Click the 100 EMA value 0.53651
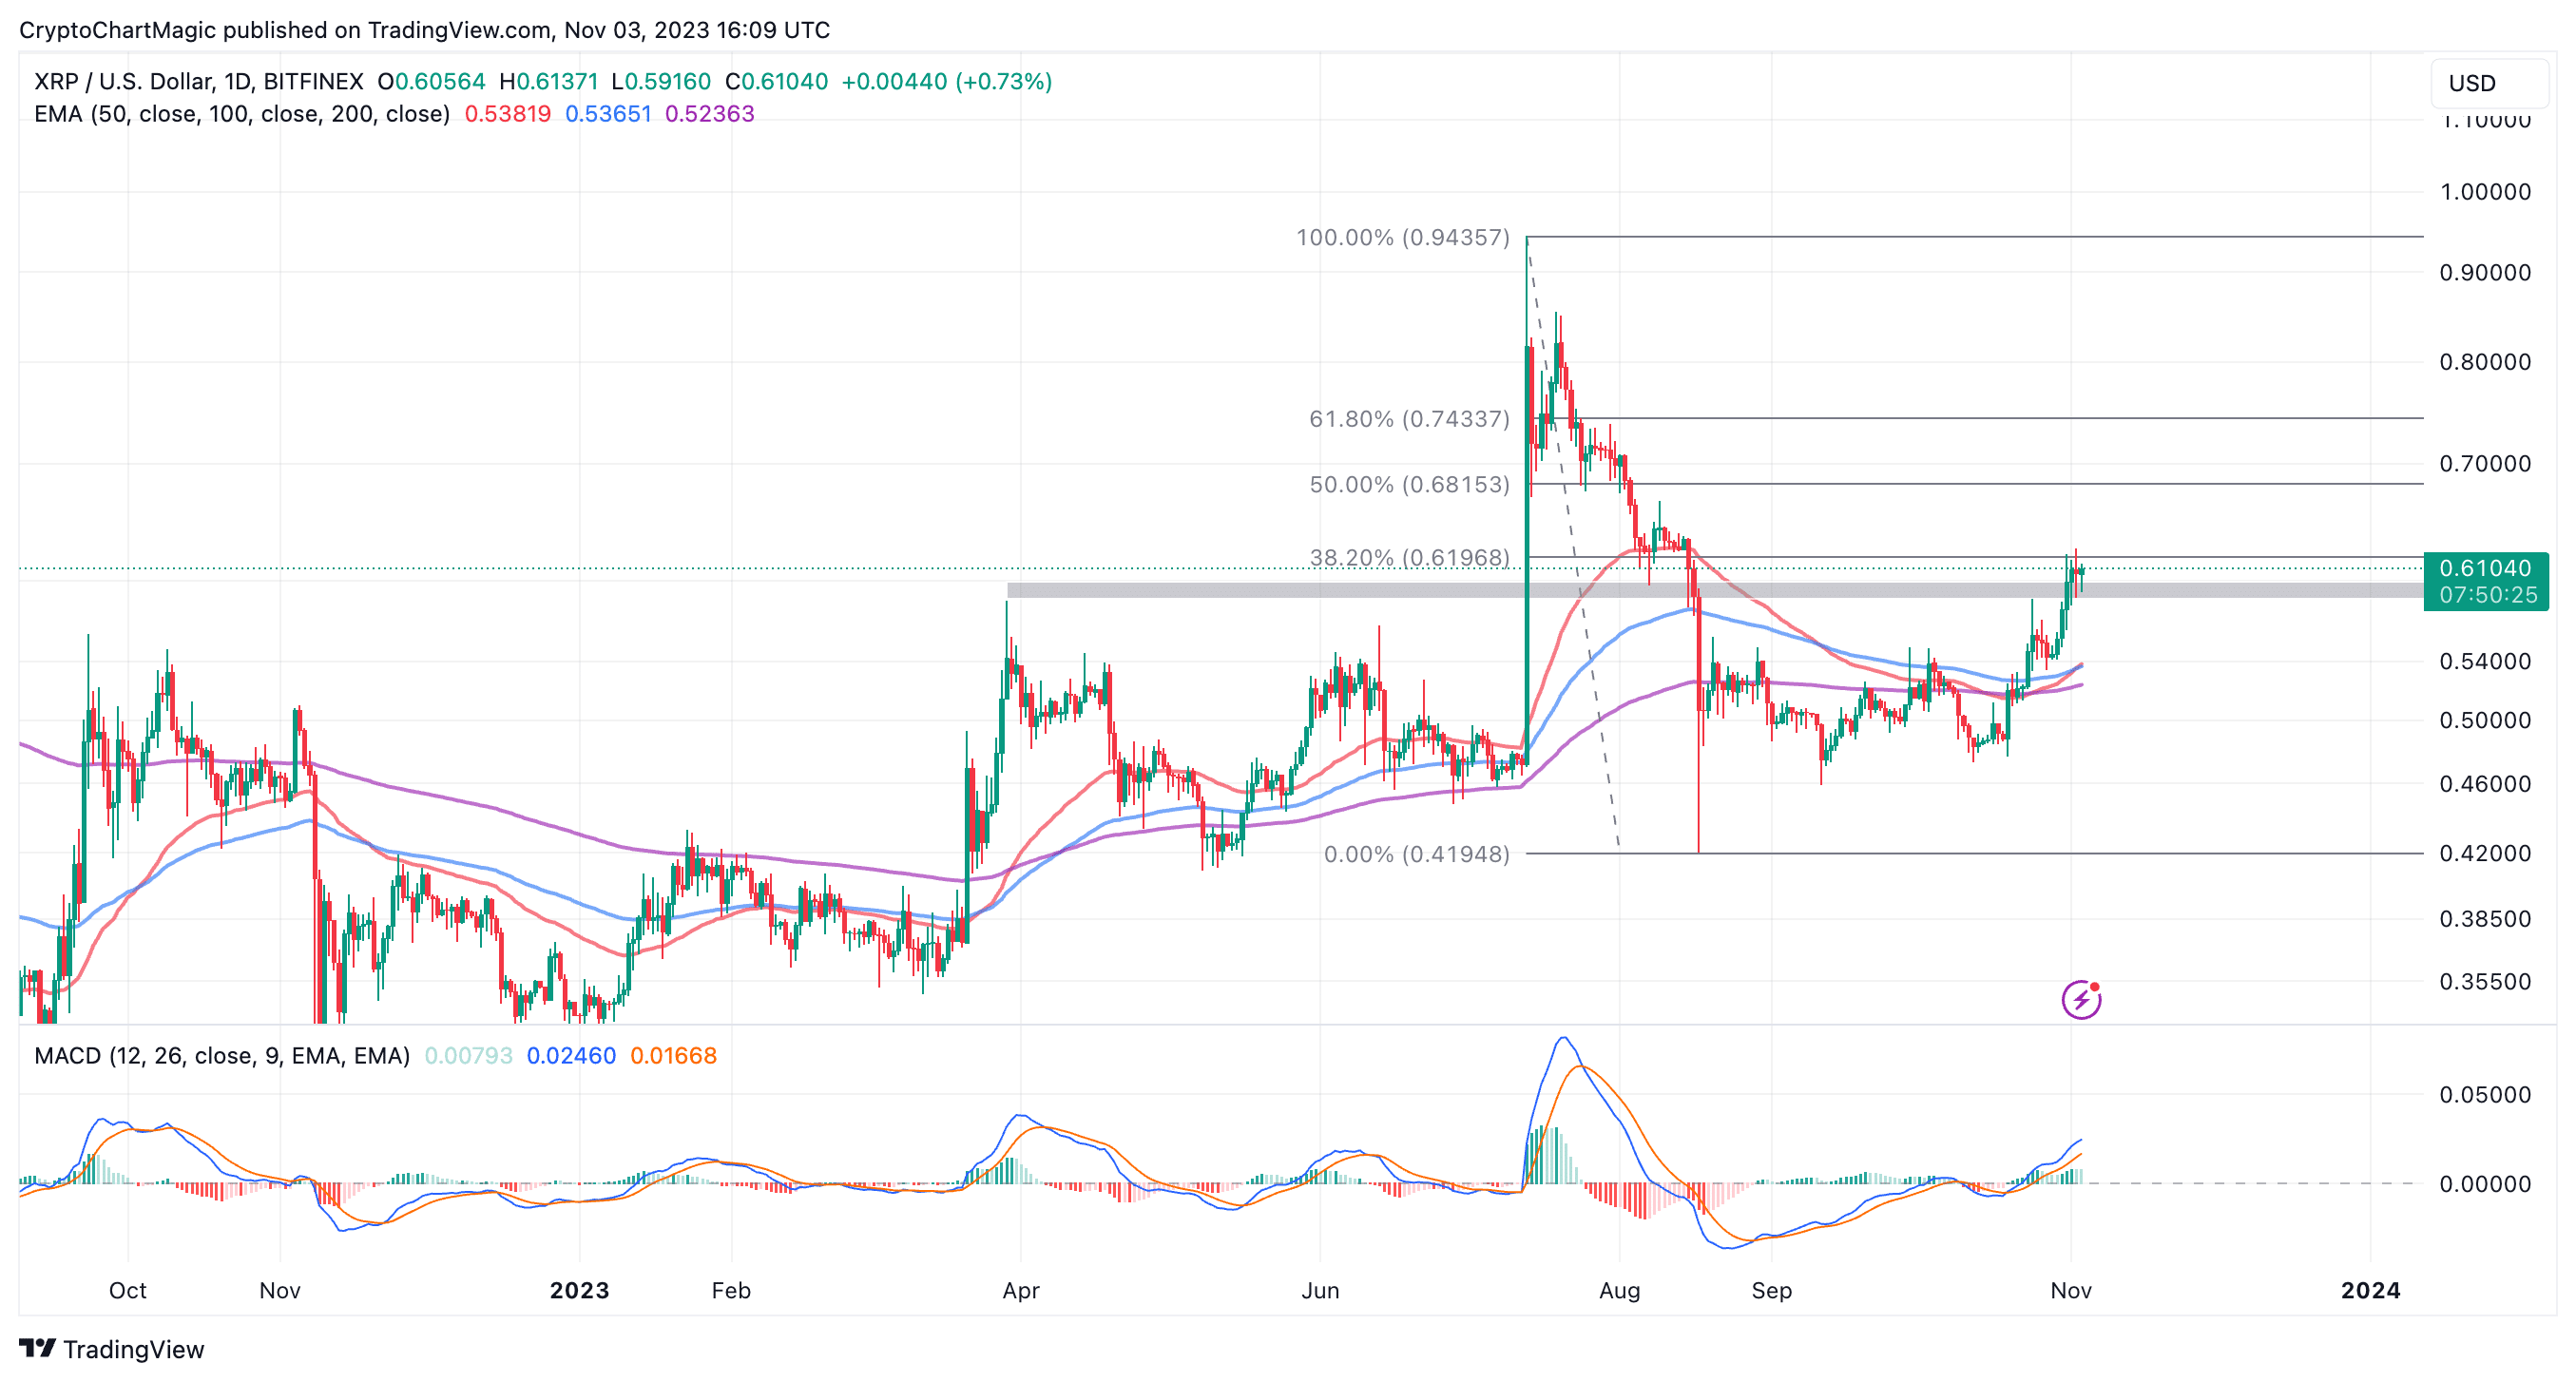2576x1382 pixels. pyautogui.click(x=608, y=114)
